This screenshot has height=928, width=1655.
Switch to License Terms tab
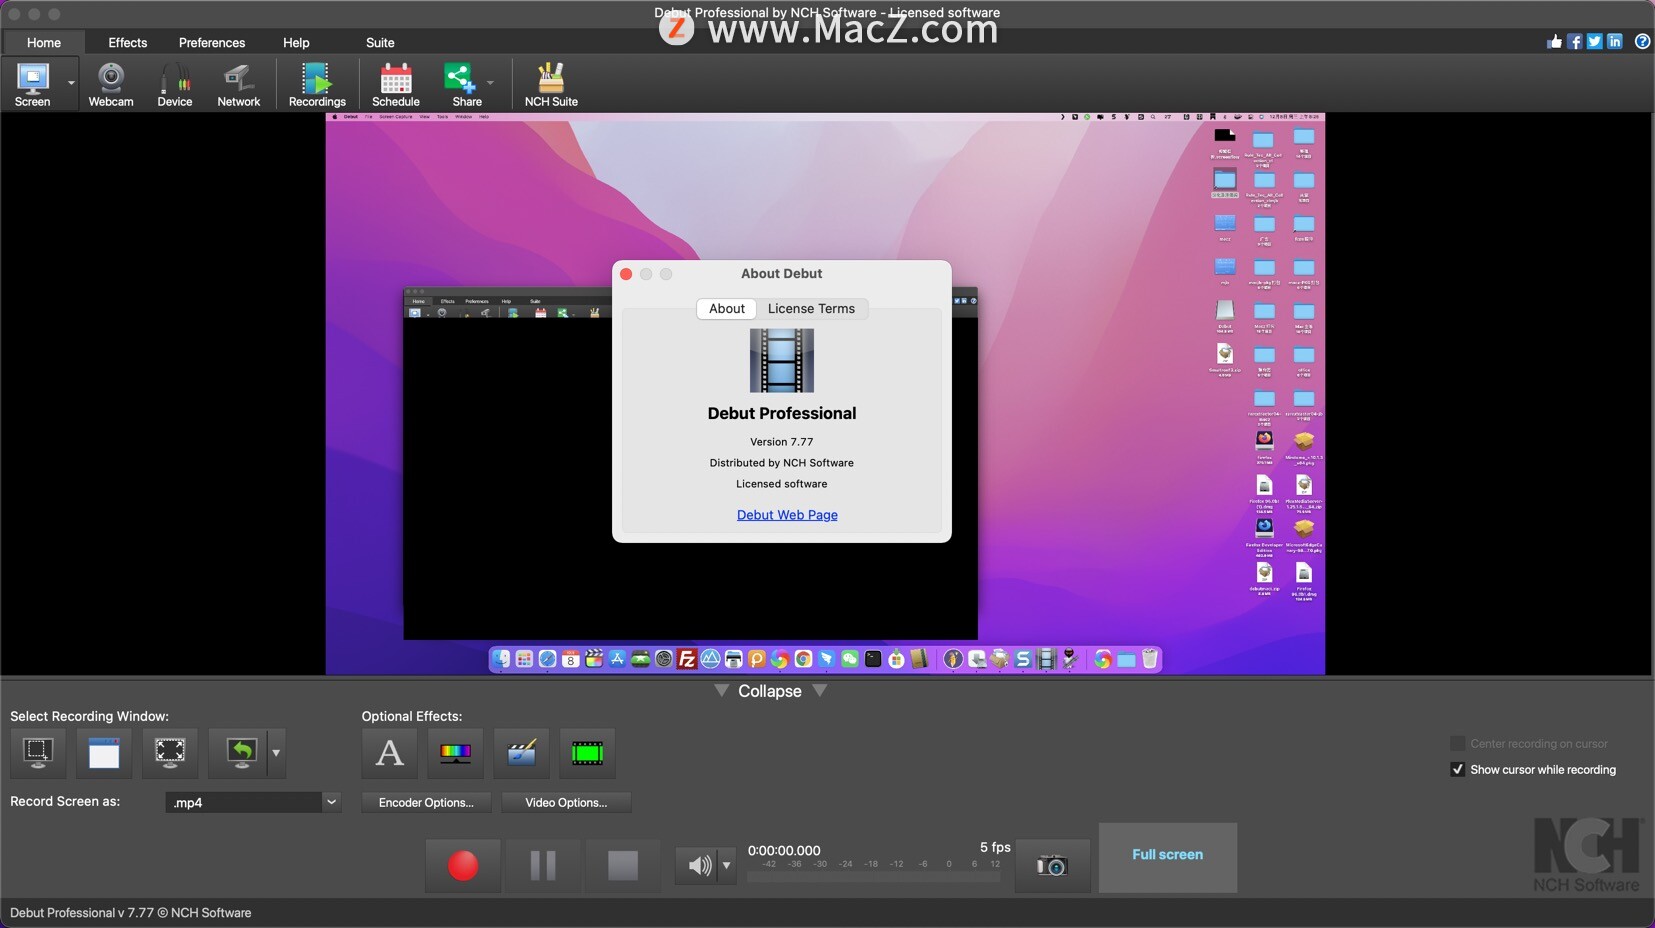click(x=811, y=309)
